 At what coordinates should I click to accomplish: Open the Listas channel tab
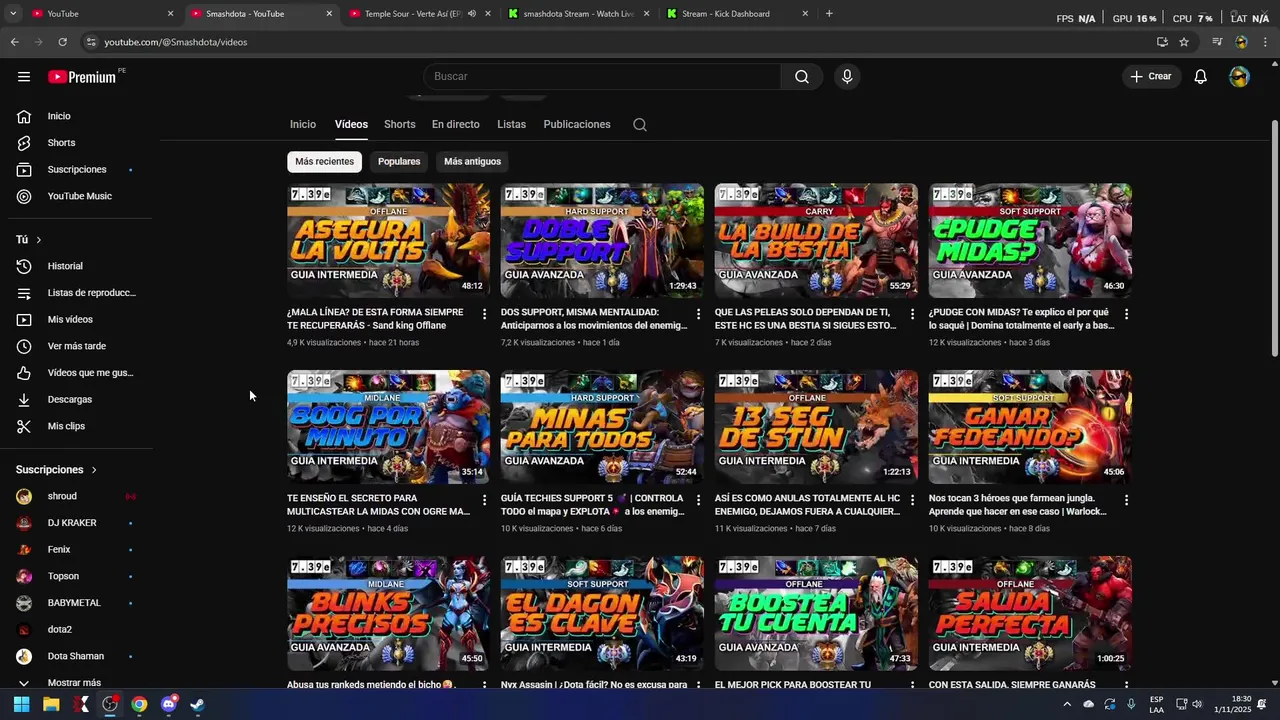[x=511, y=125]
